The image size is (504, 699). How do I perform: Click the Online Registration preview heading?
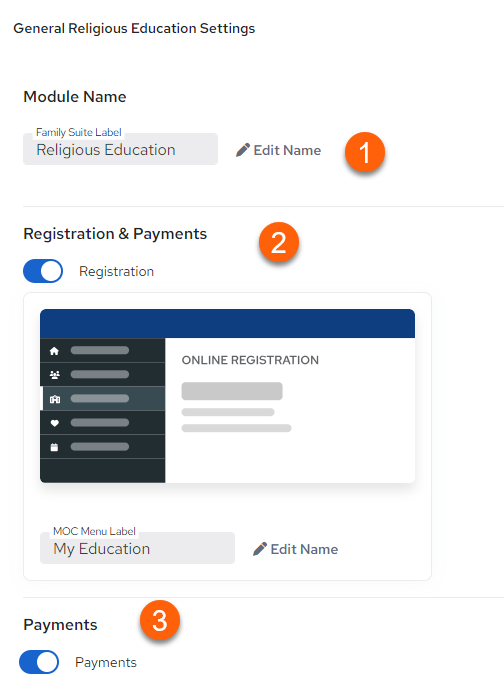[250, 360]
